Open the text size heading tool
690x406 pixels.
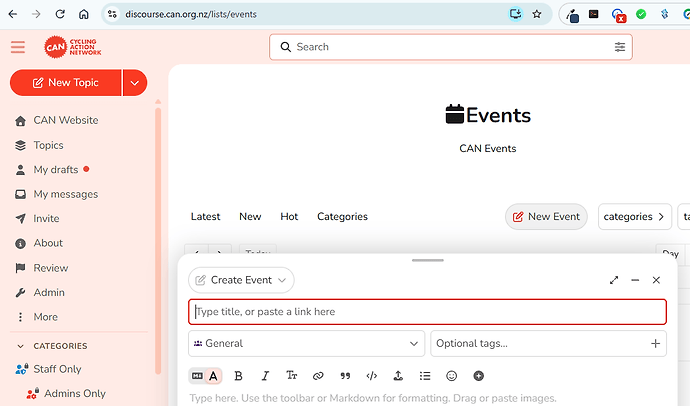tap(291, 376)
